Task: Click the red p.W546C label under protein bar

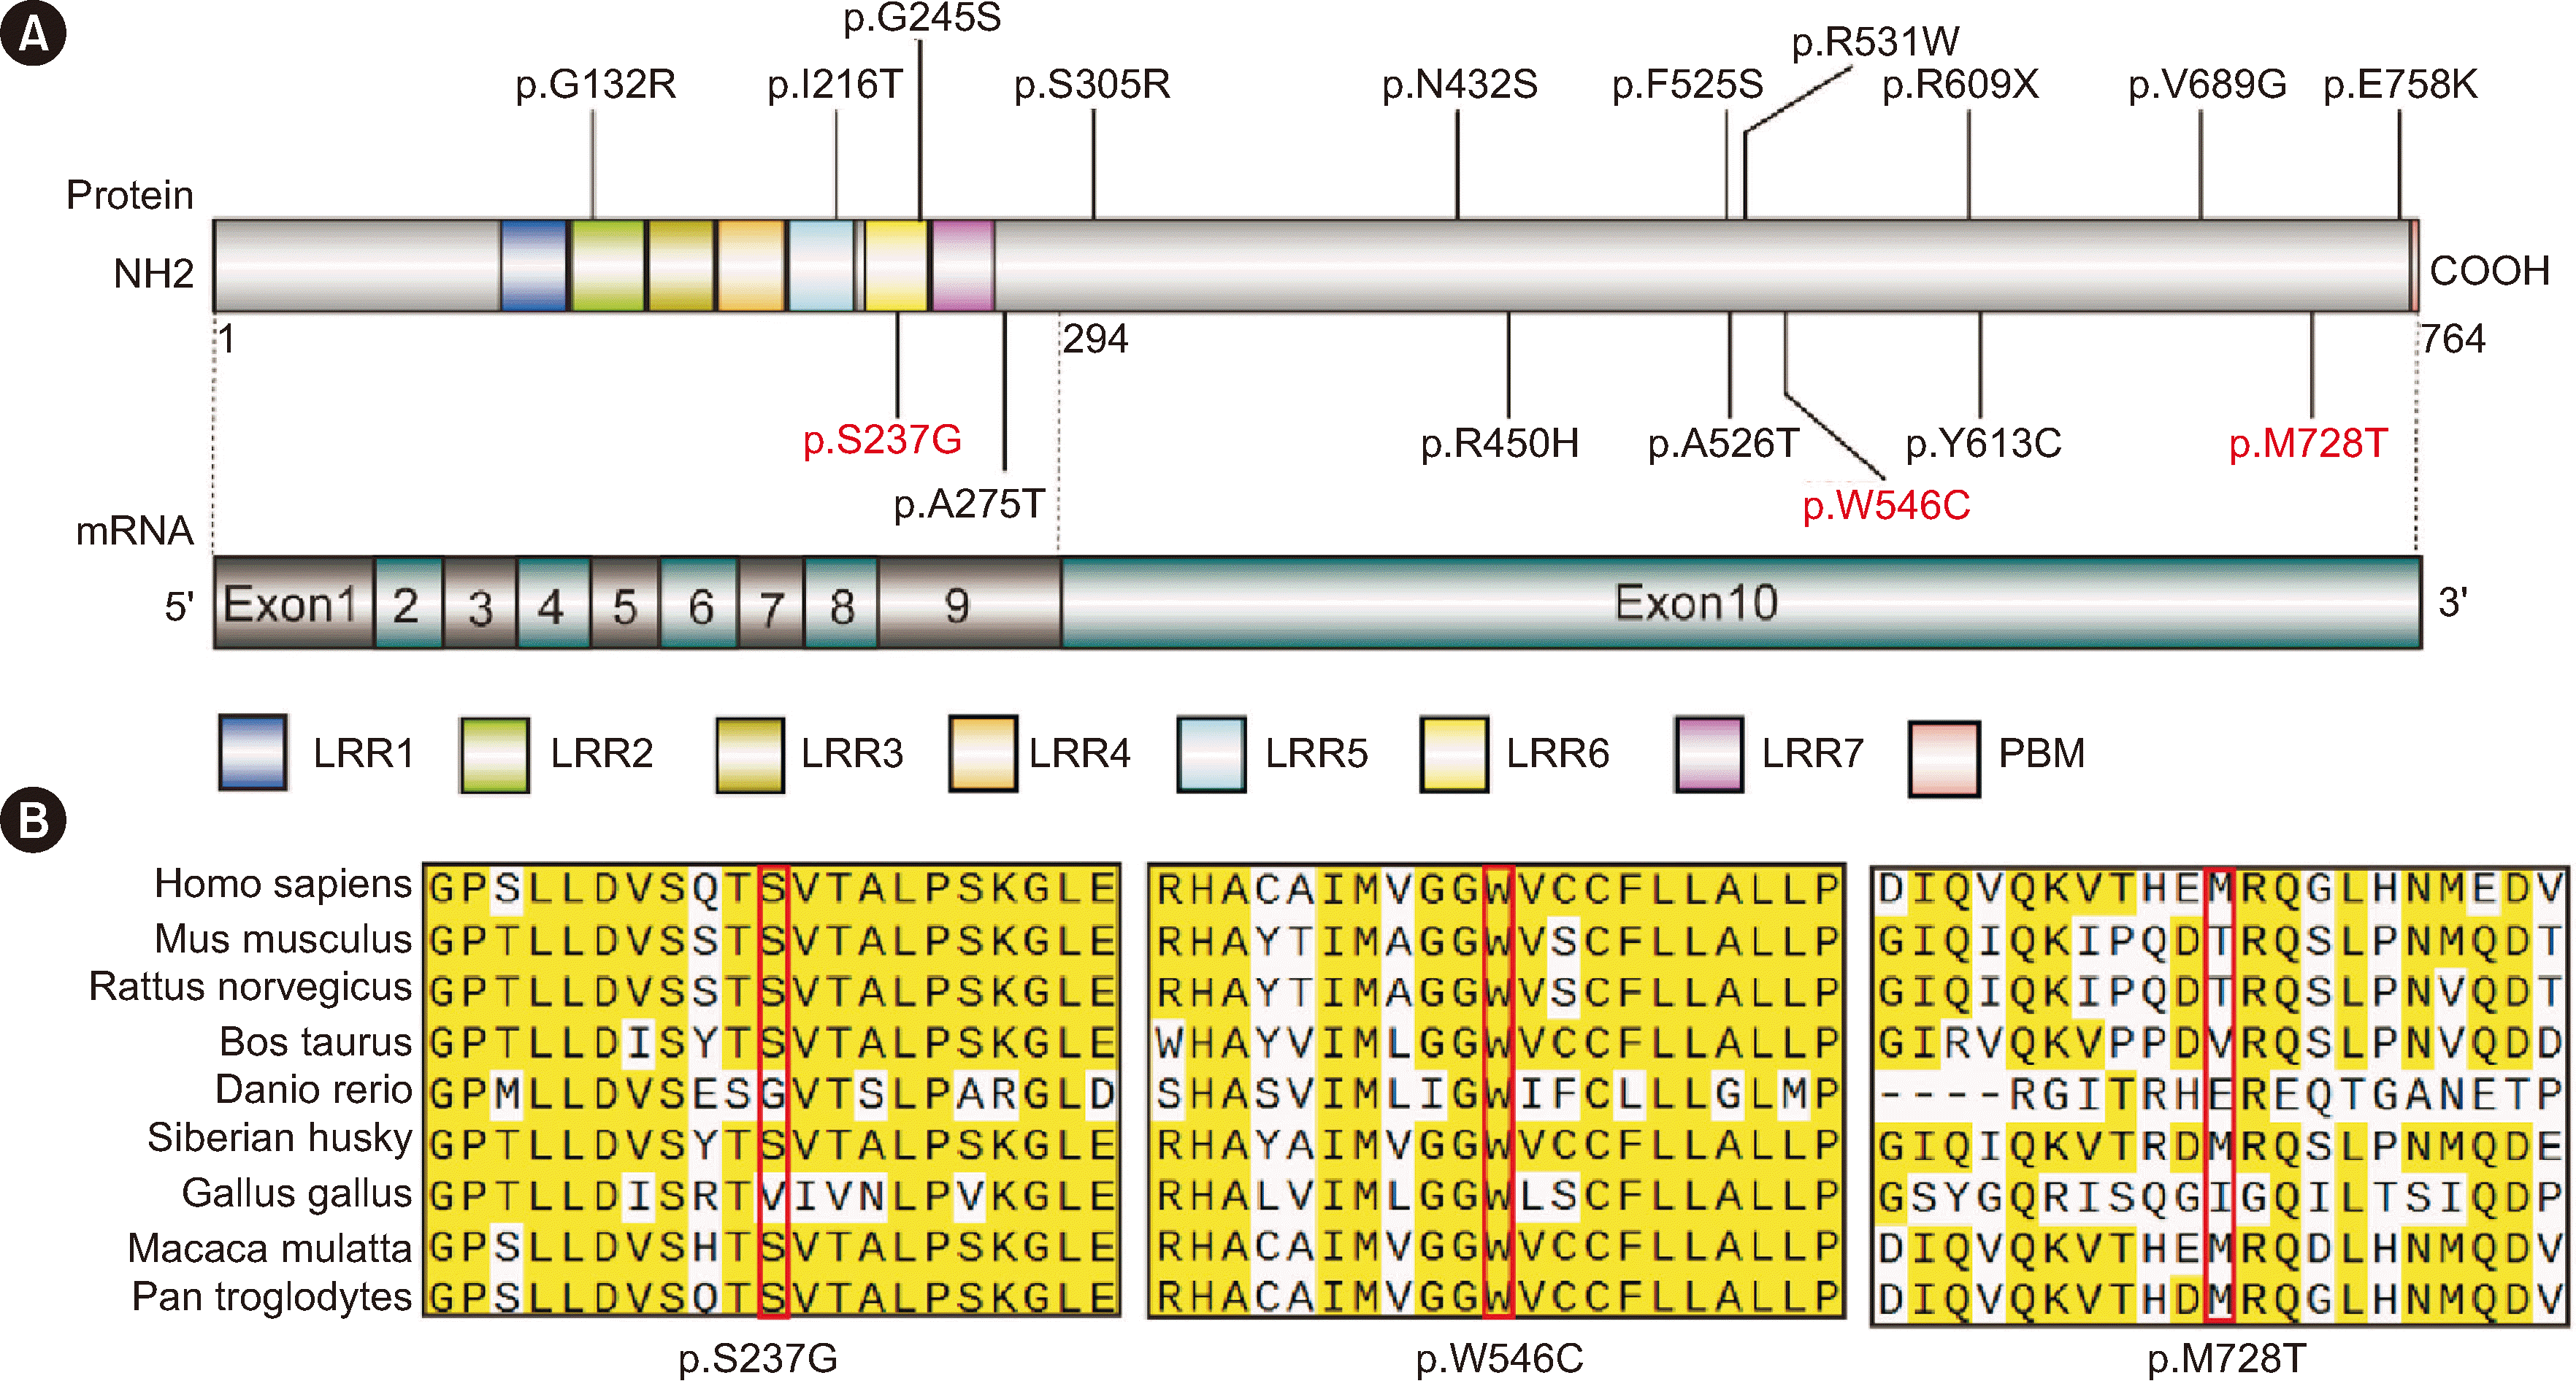Action: click(1886, 505)
